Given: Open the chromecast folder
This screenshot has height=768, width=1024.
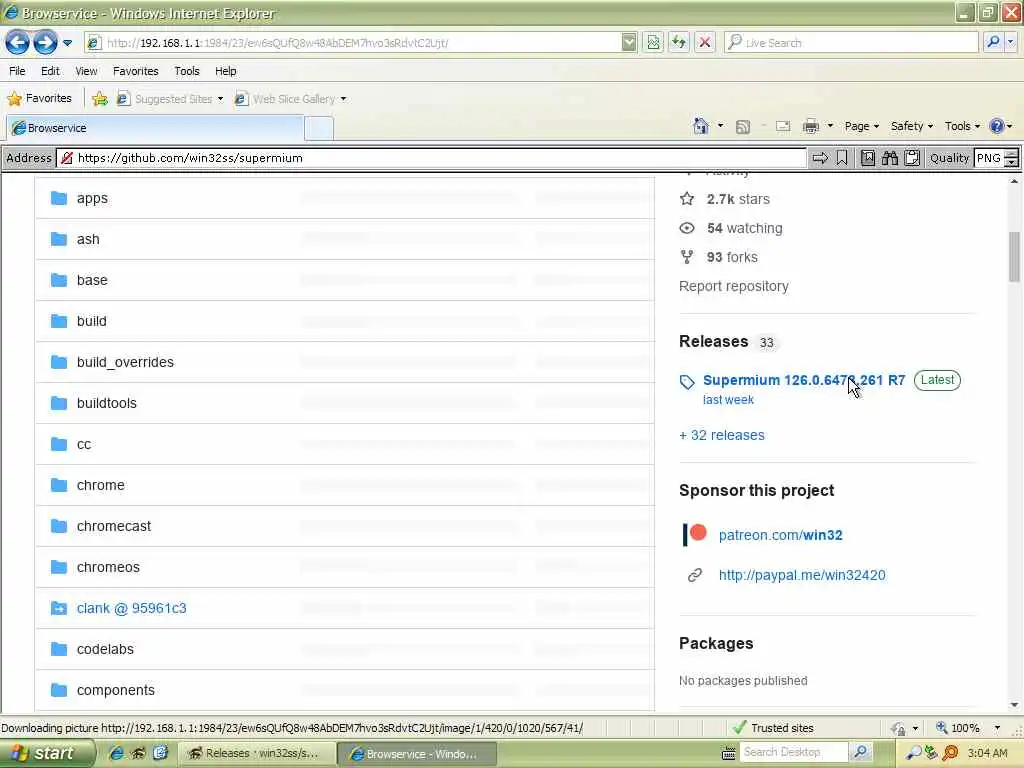Looking at the screenshot, I should pyautogui.click(x=114, y=526).
